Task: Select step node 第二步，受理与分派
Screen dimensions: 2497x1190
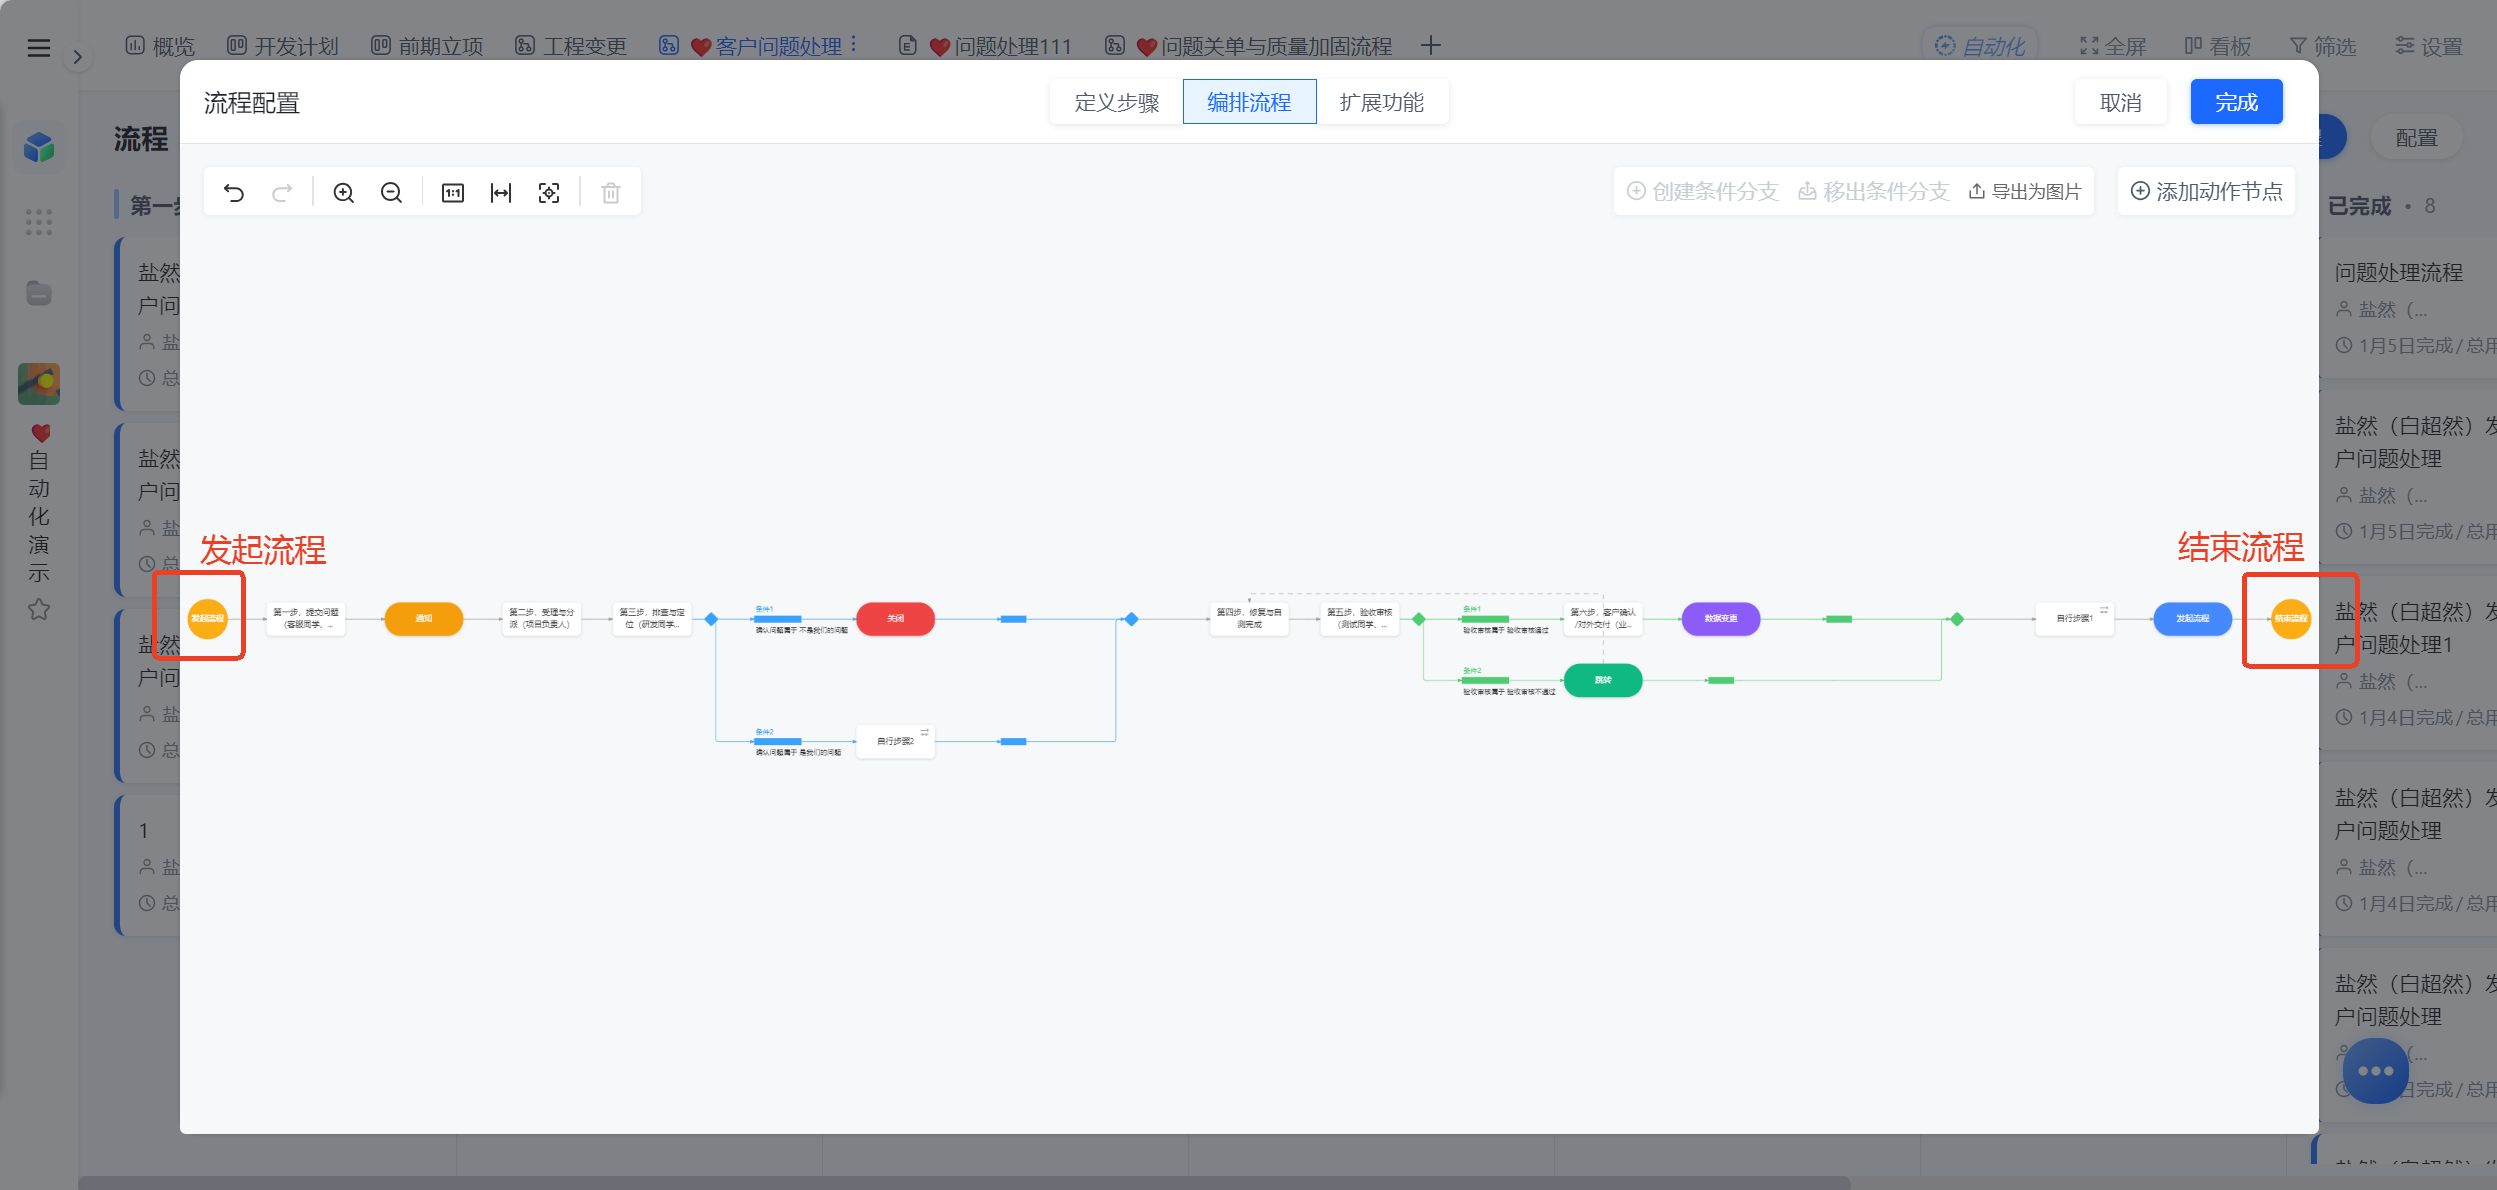Action: tap(542, 618)
